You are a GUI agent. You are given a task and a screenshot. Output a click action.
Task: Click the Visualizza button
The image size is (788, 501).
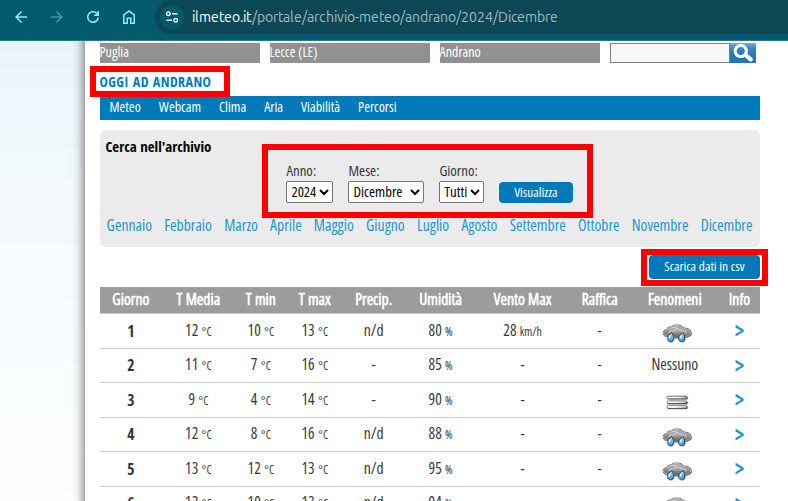coord(536,192)
